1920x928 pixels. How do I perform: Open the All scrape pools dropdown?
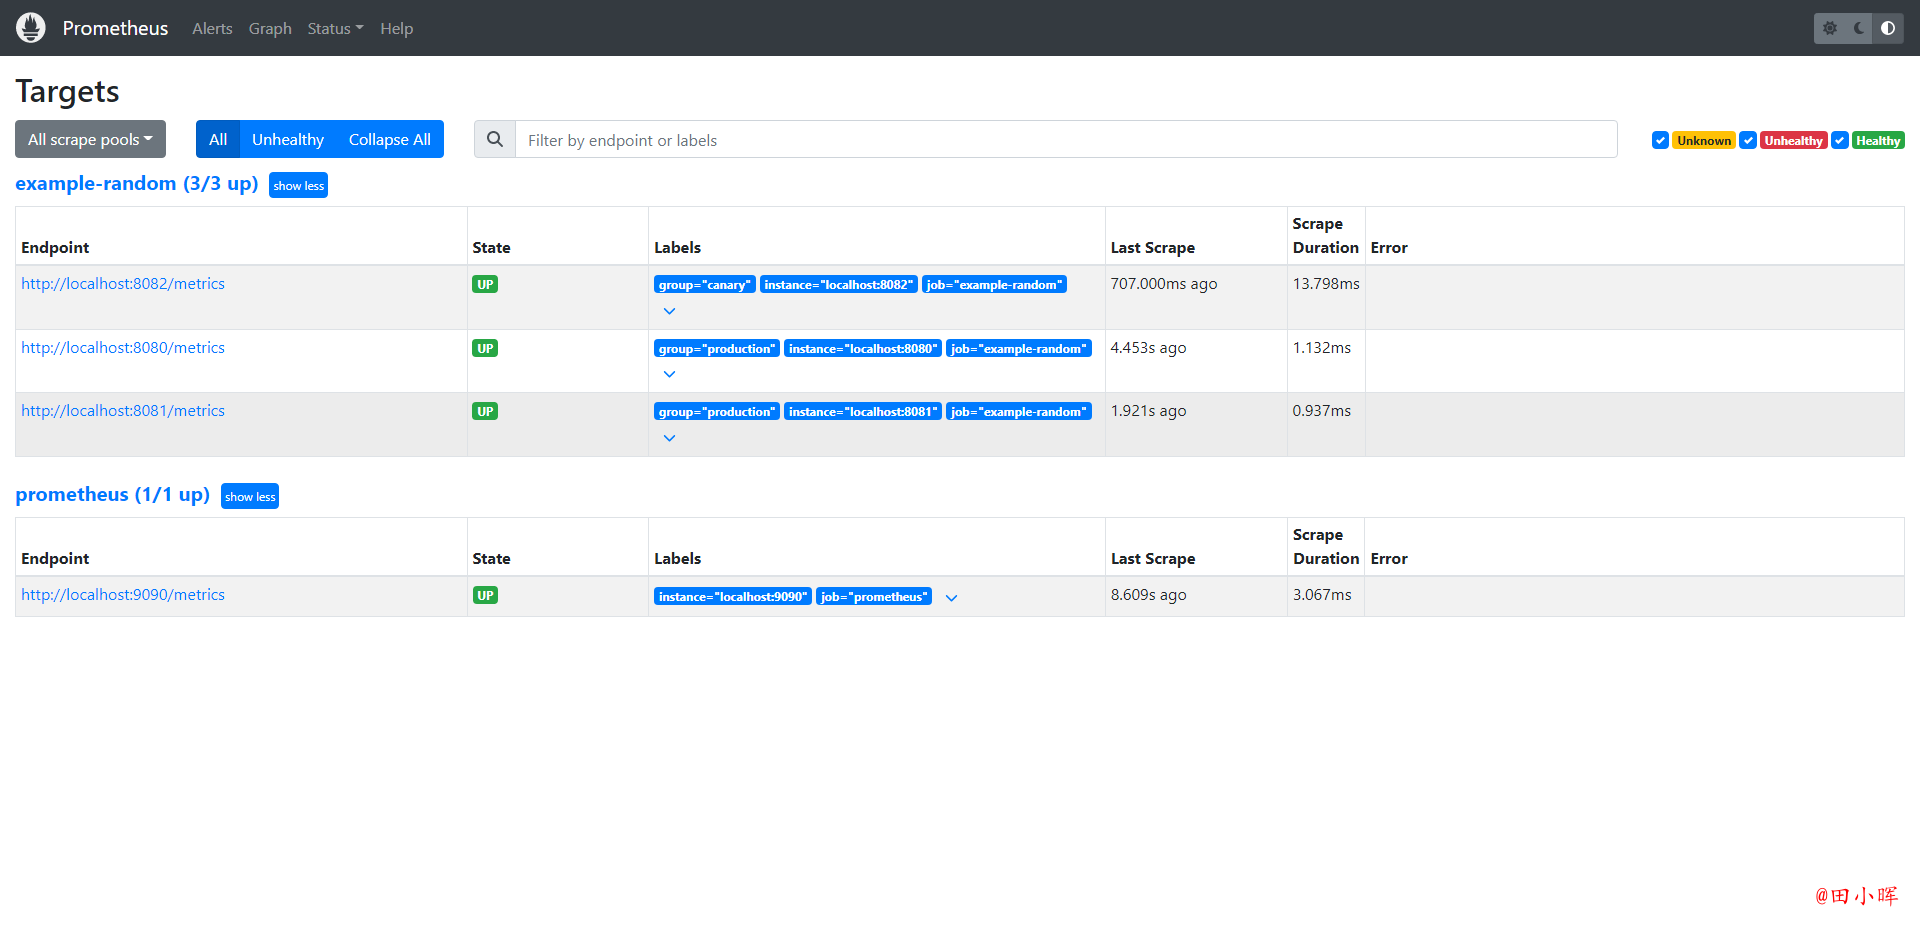[x=90, y=140]
